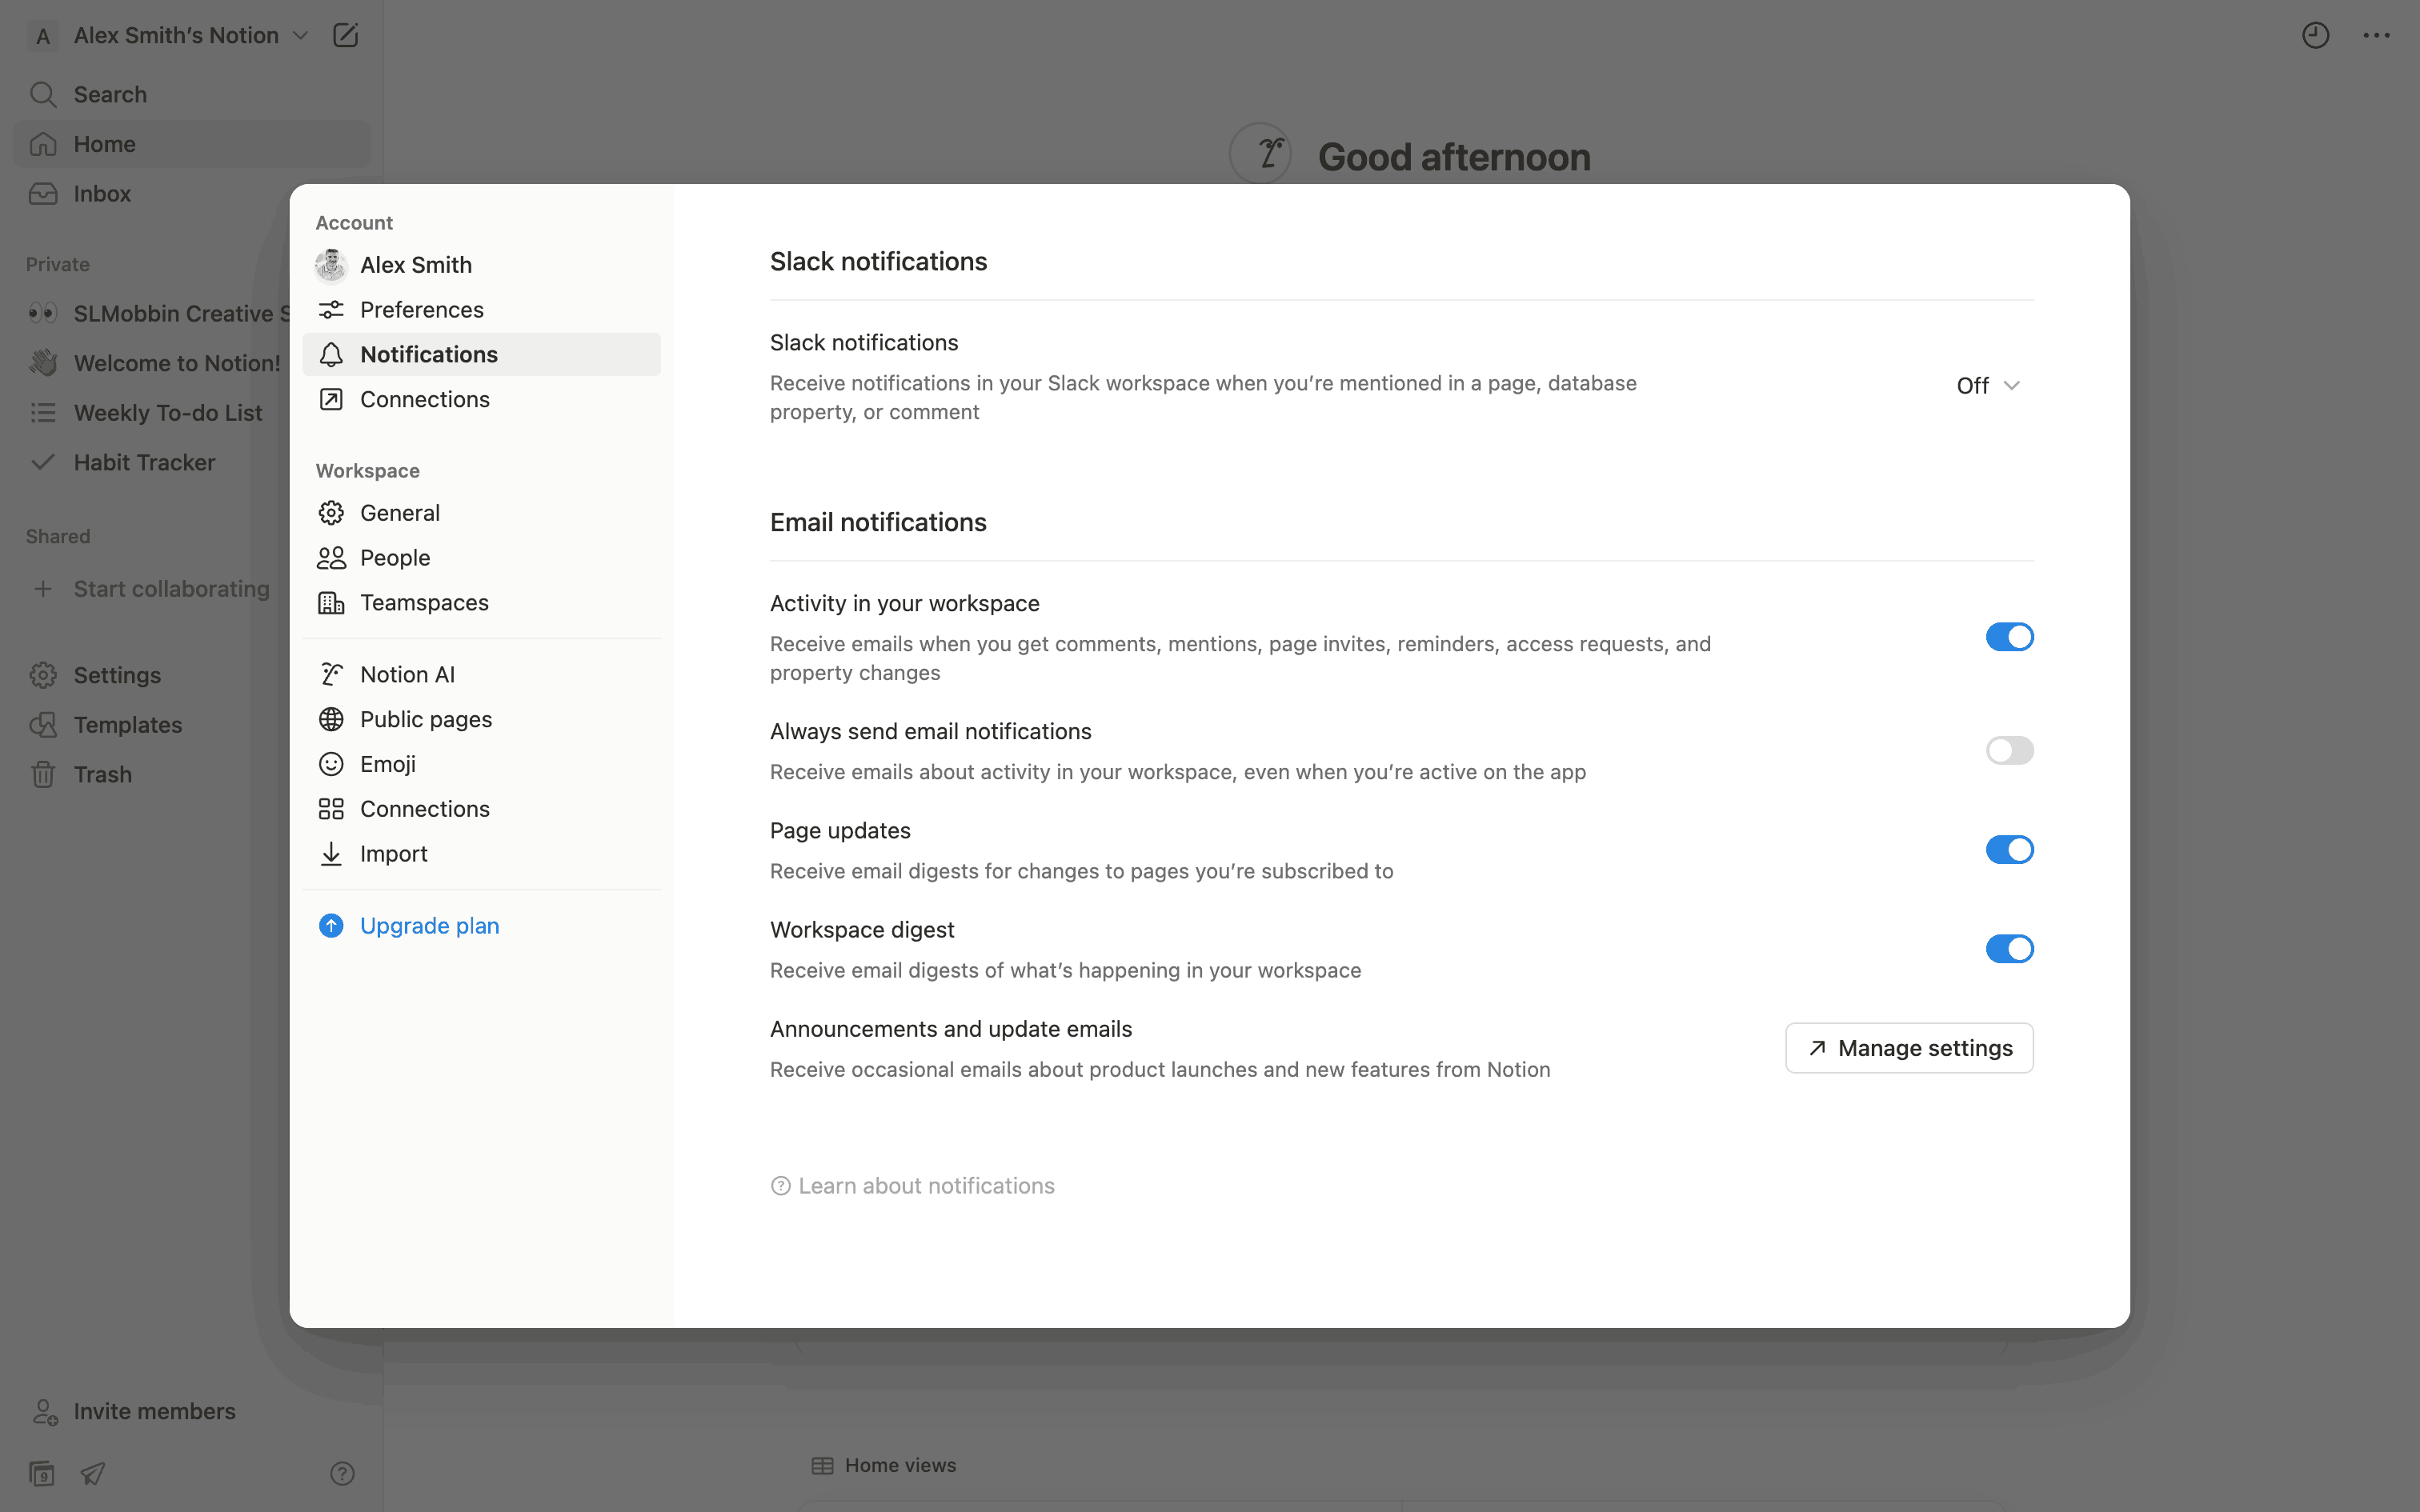Viewport: 2420px width, 1512px height.
Task: Open the calendar icon at bottom left
Action: (42, 1473)
